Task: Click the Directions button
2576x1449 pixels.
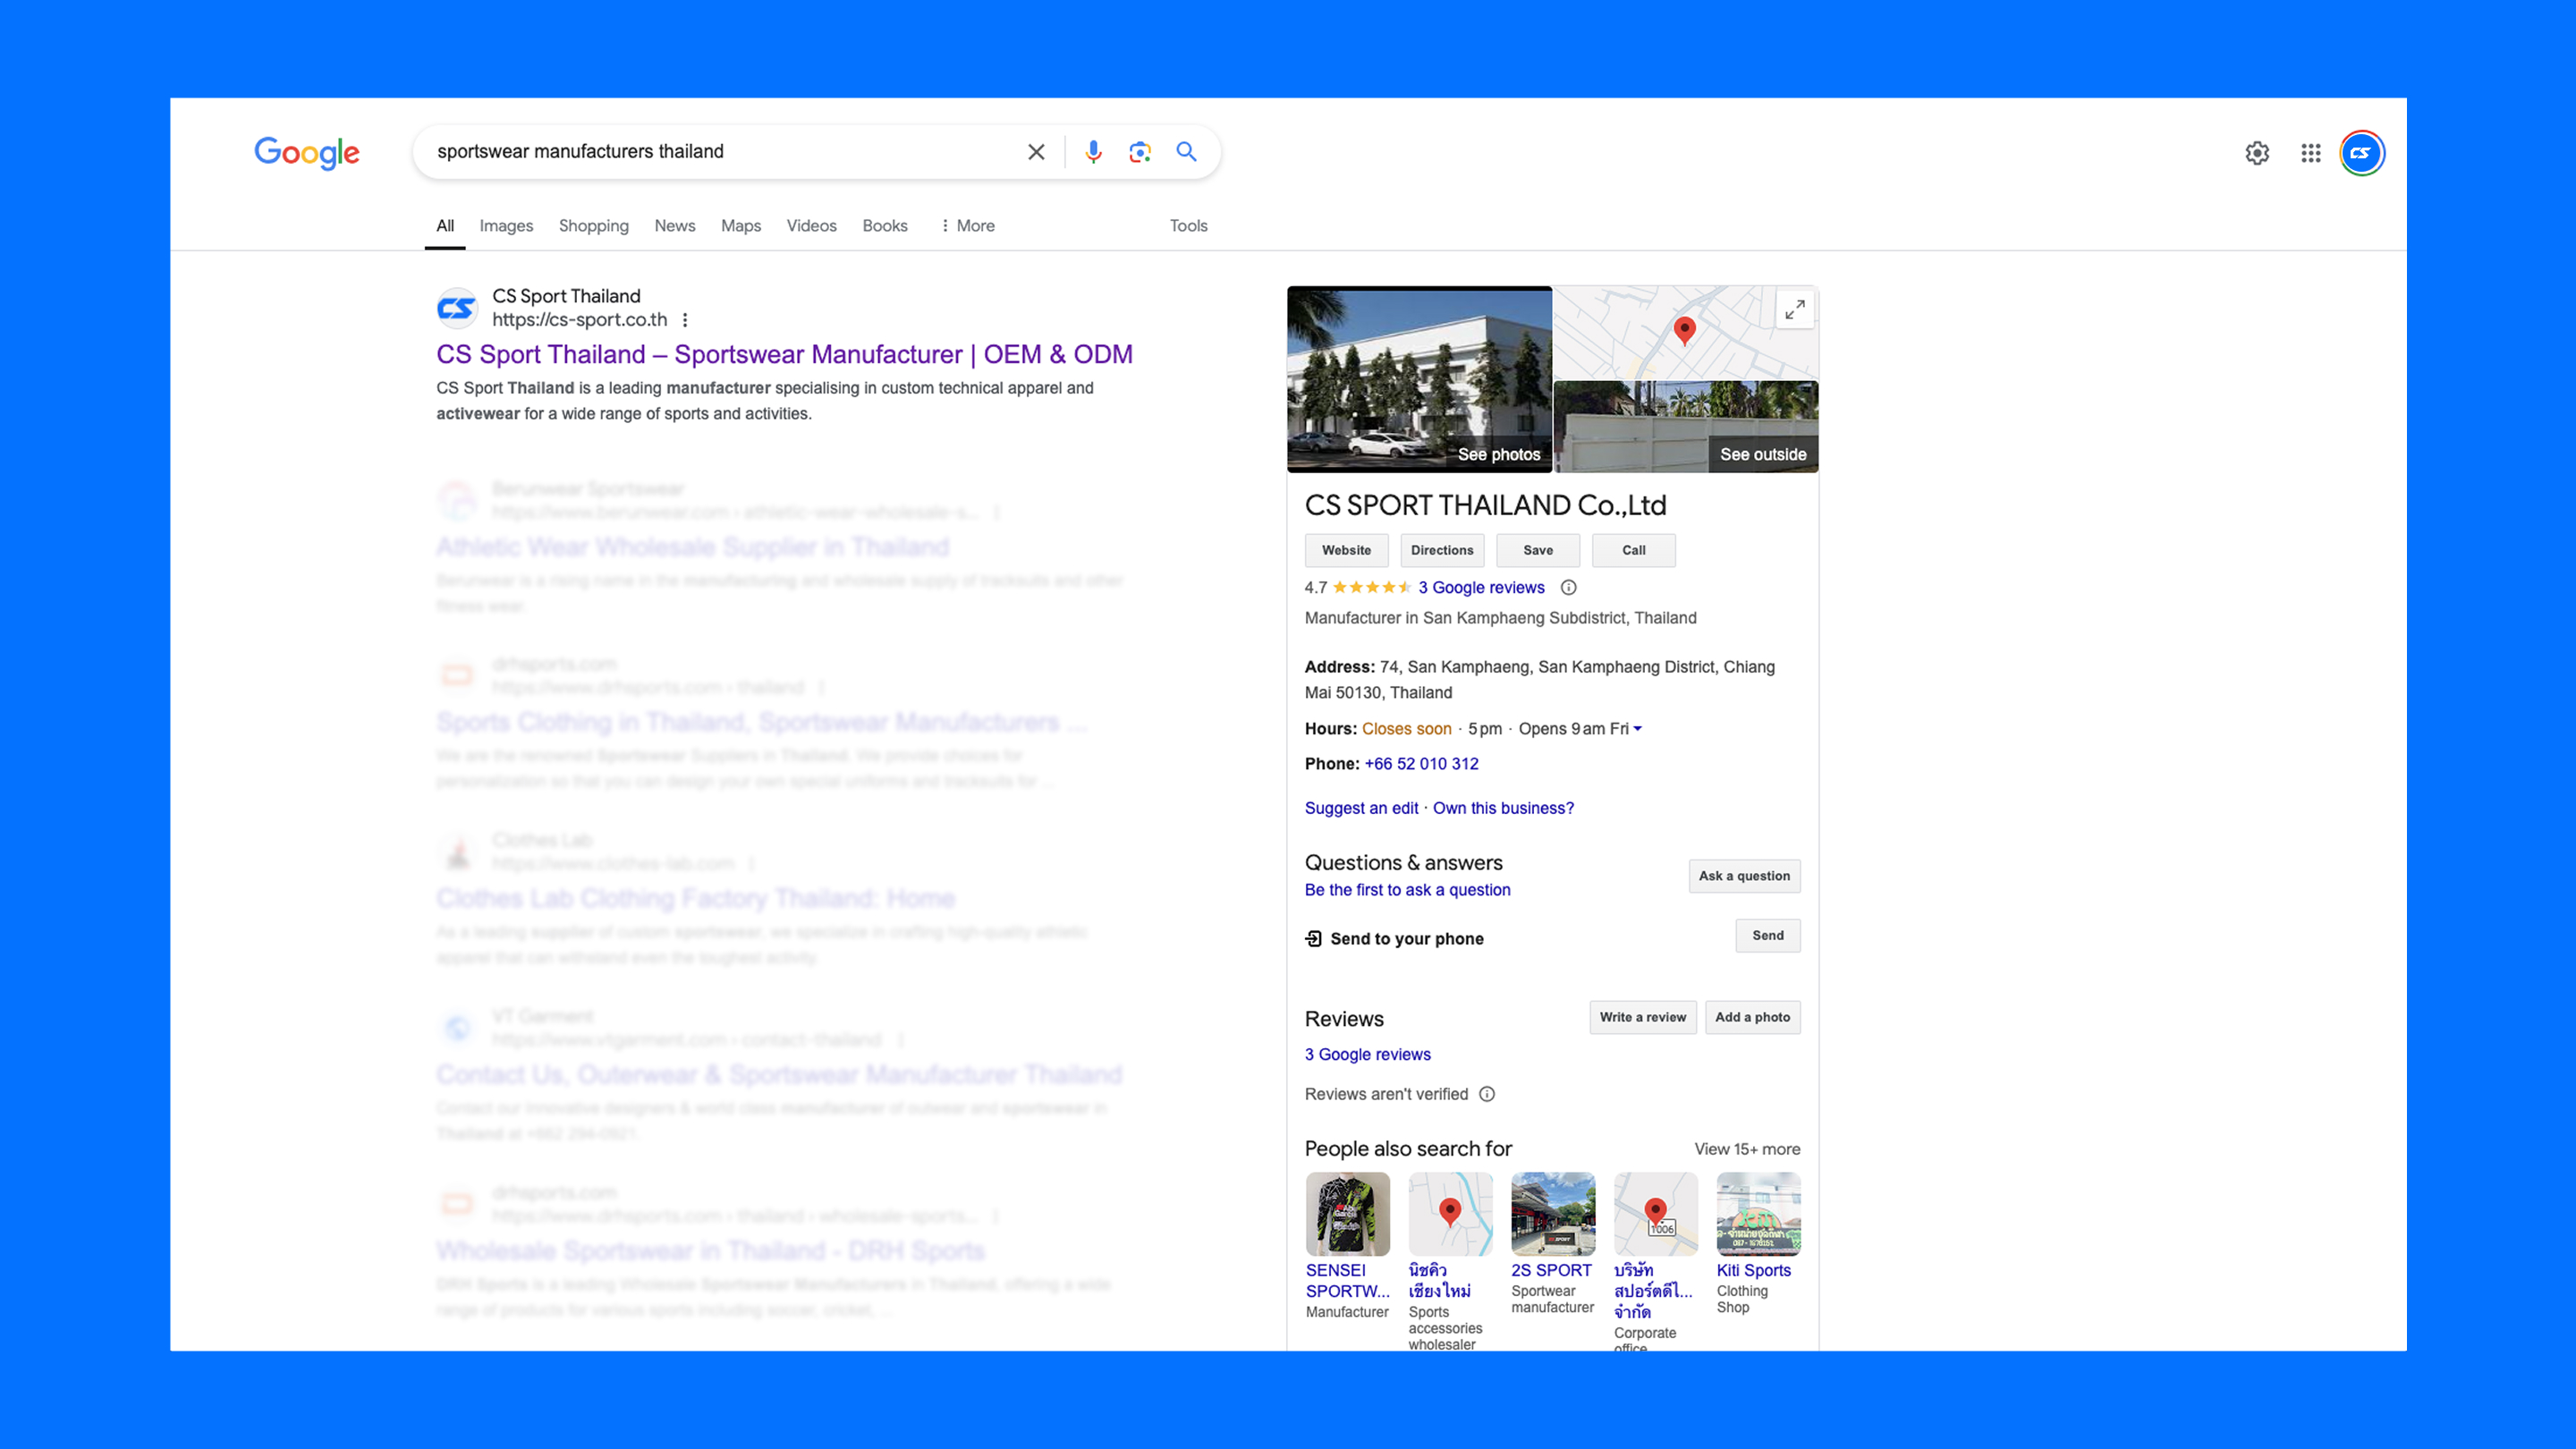Action: click(x=1441, y=550)
